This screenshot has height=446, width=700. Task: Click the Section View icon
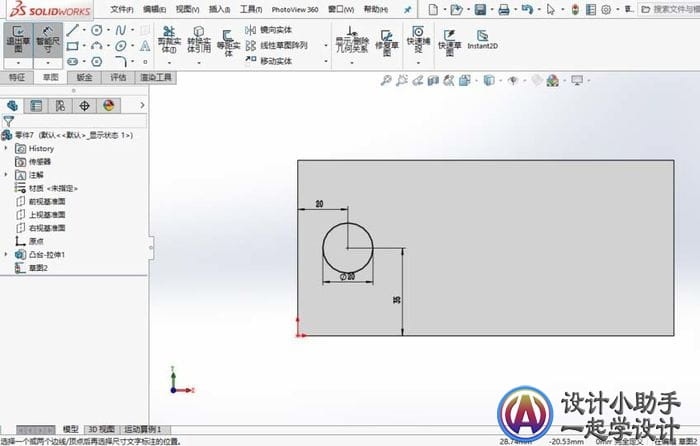[433, 80]
